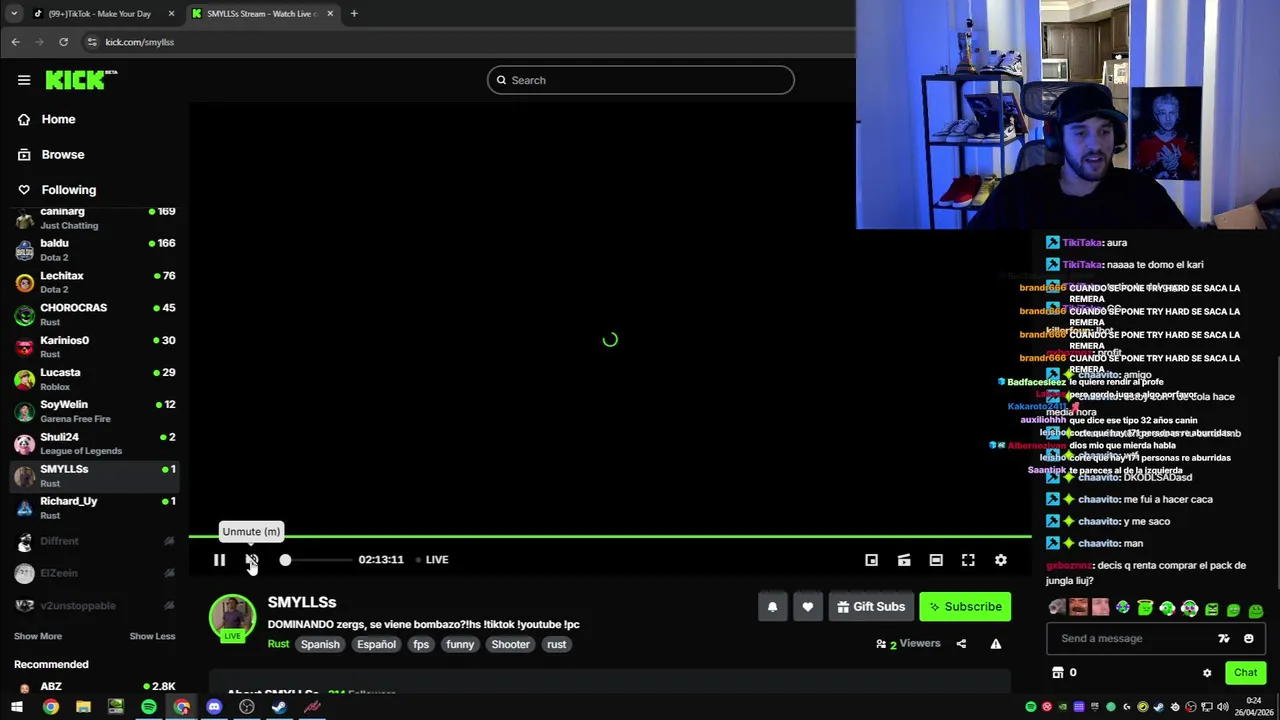The image size is (1280, 720).
Task: Report the stream via warning icon
Action: [x=996, y=644]
